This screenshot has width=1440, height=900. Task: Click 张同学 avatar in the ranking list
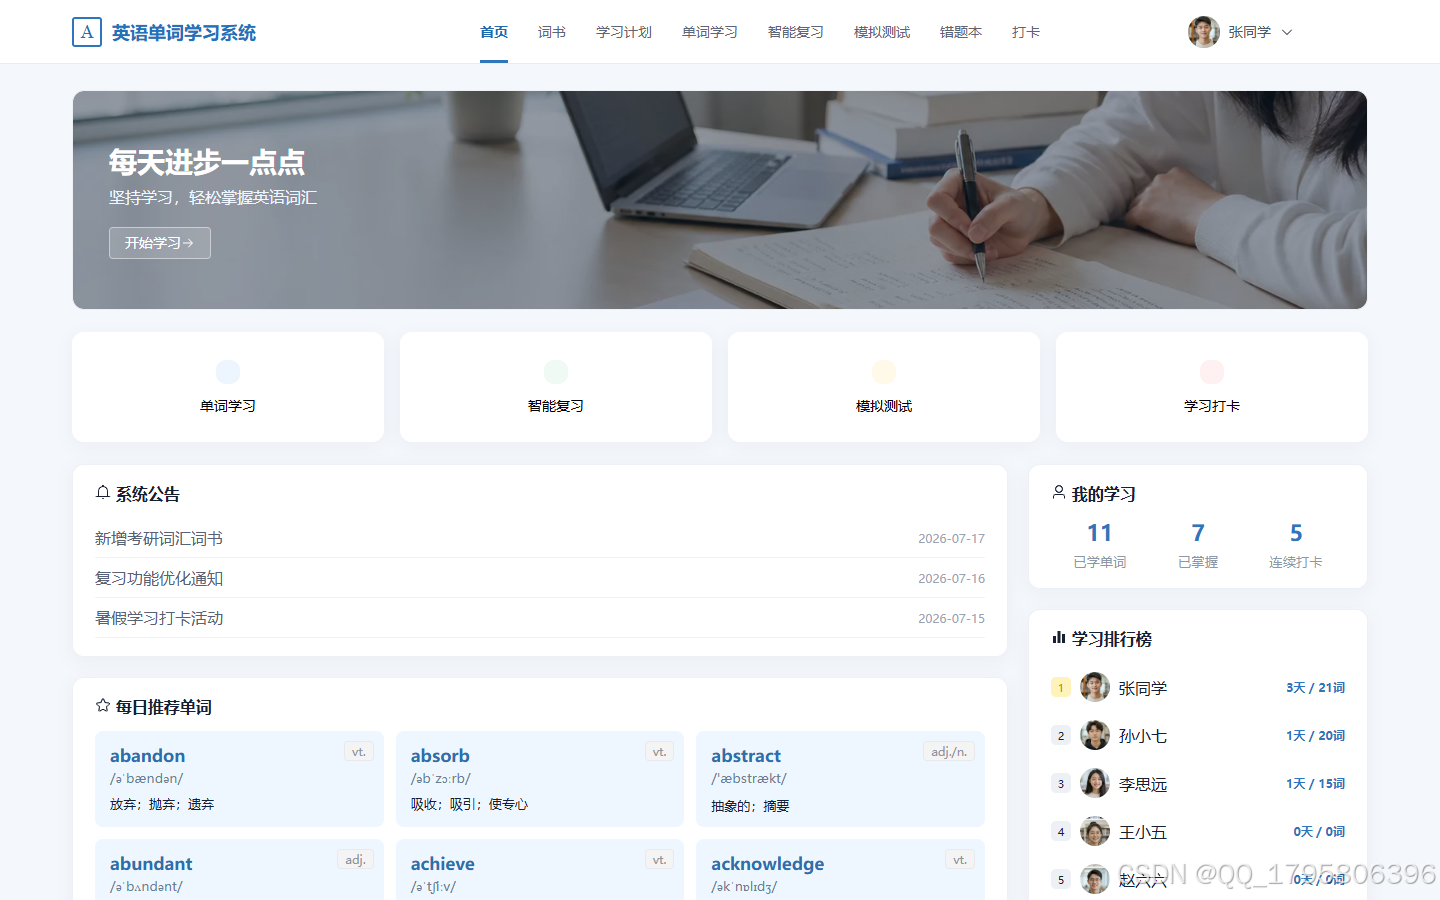(x=1095, y=687)
